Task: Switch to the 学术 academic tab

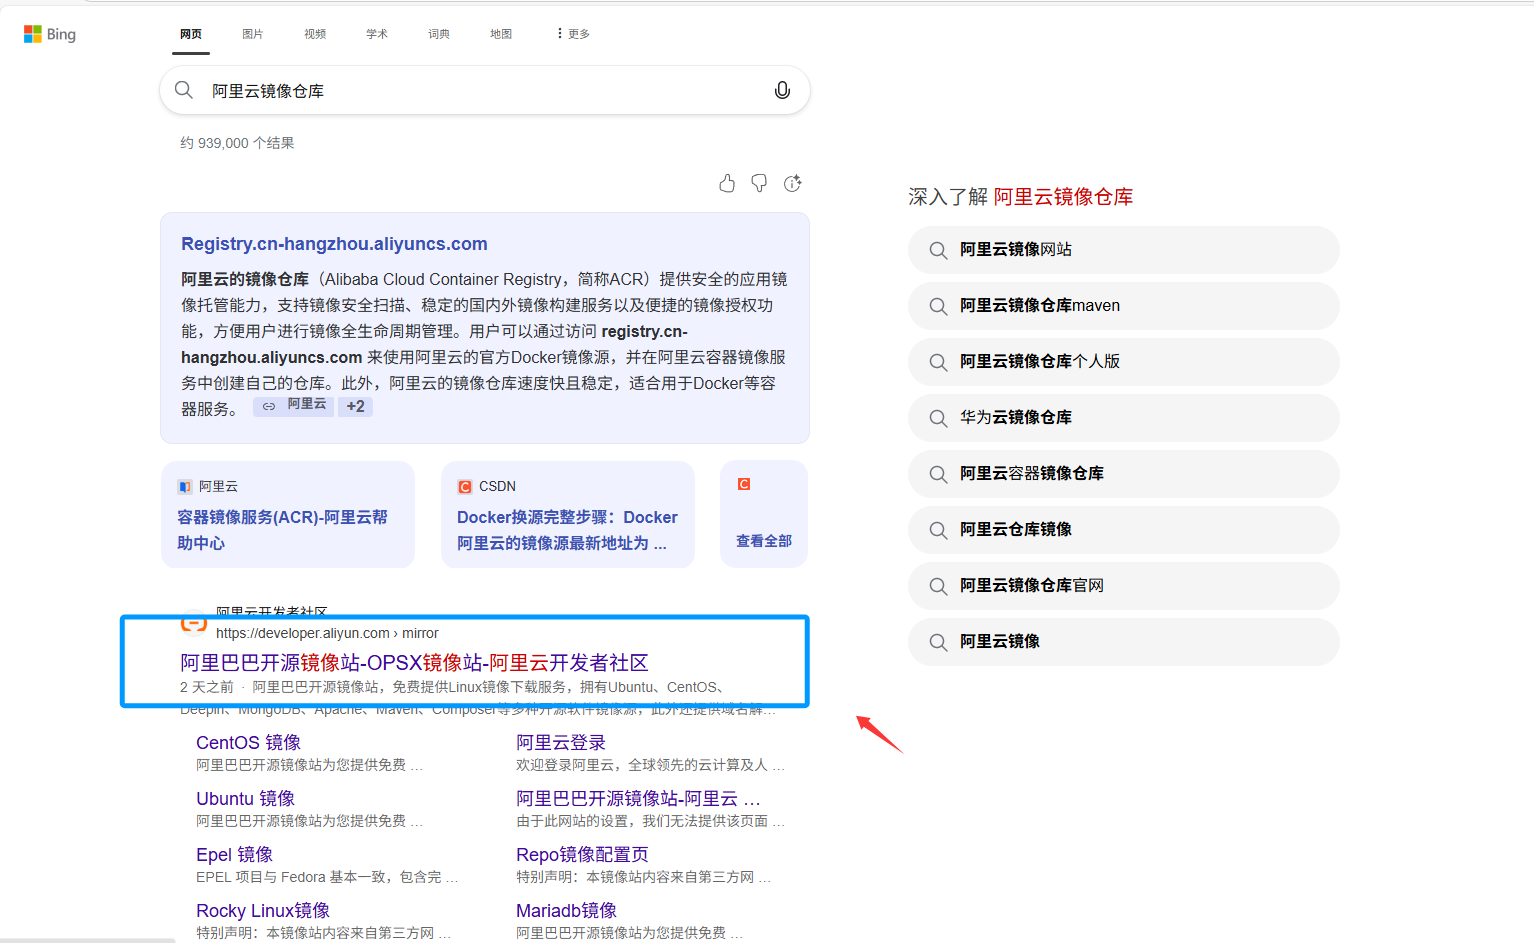Action: point(377,34)
